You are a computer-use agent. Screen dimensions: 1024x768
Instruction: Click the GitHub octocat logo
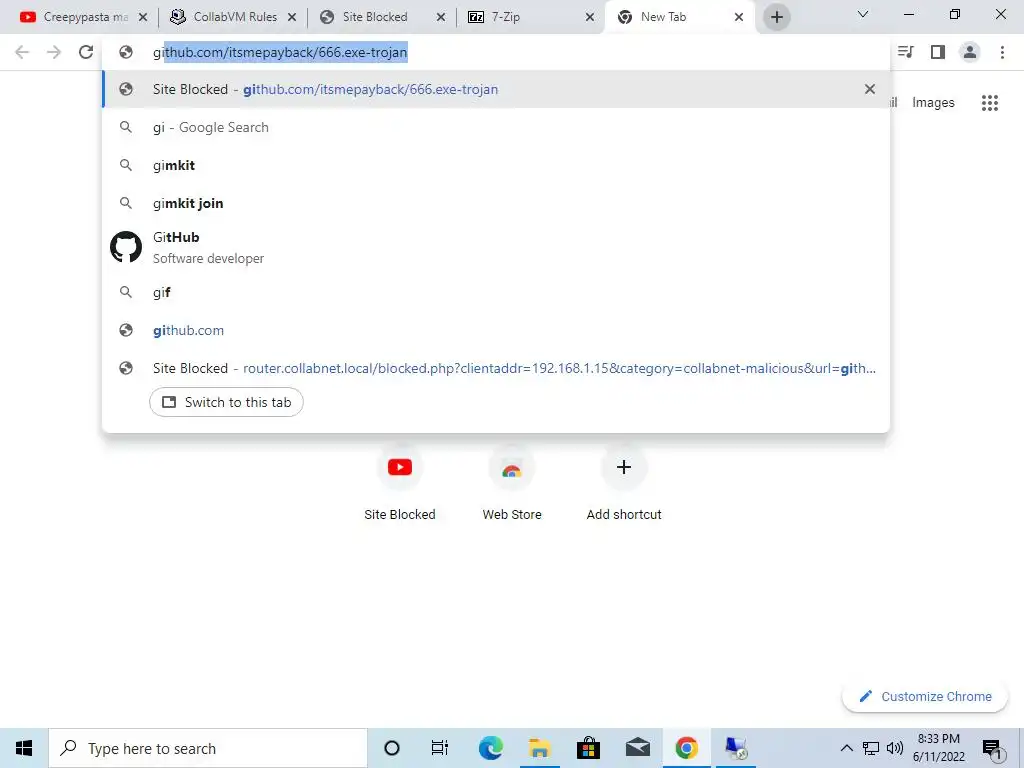pos(126,247)
